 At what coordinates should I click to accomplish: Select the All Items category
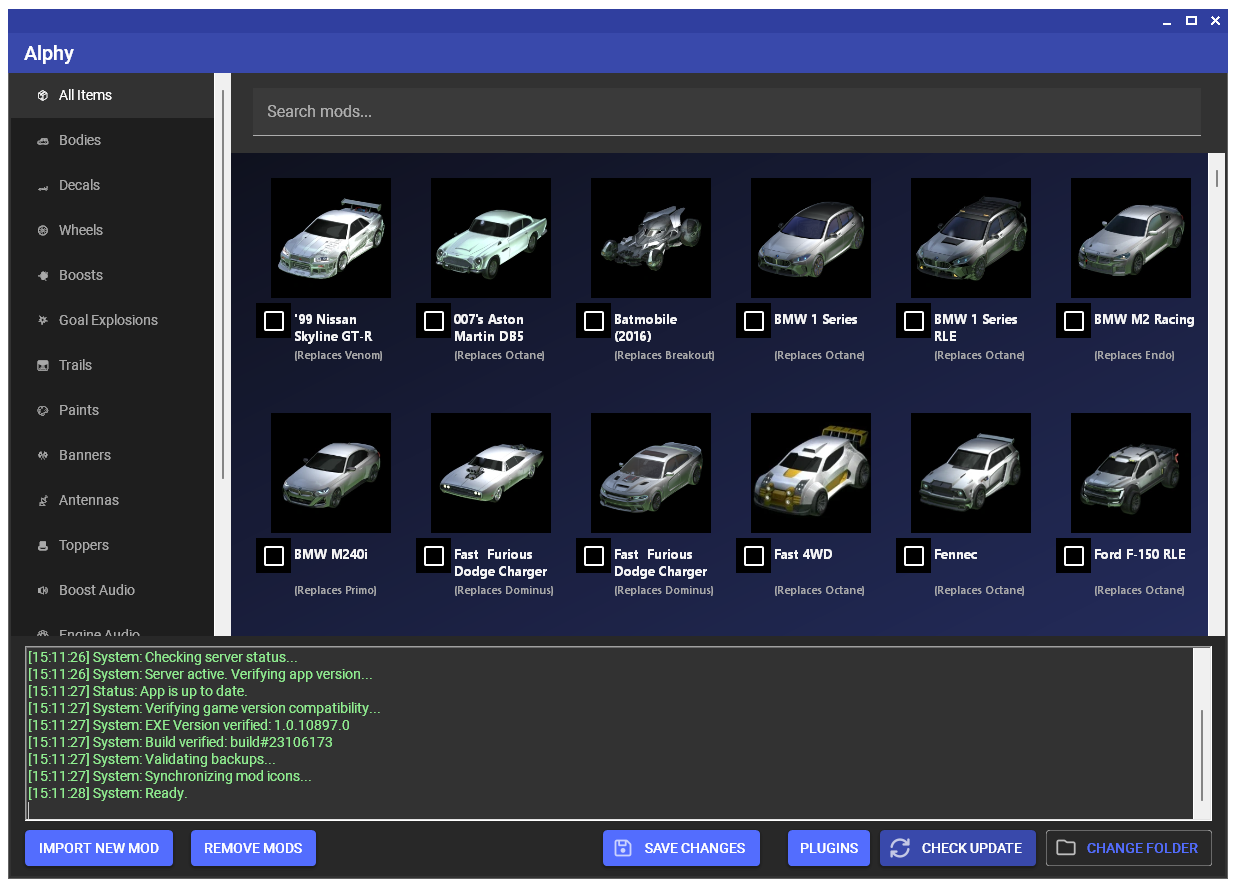point(112,96)
